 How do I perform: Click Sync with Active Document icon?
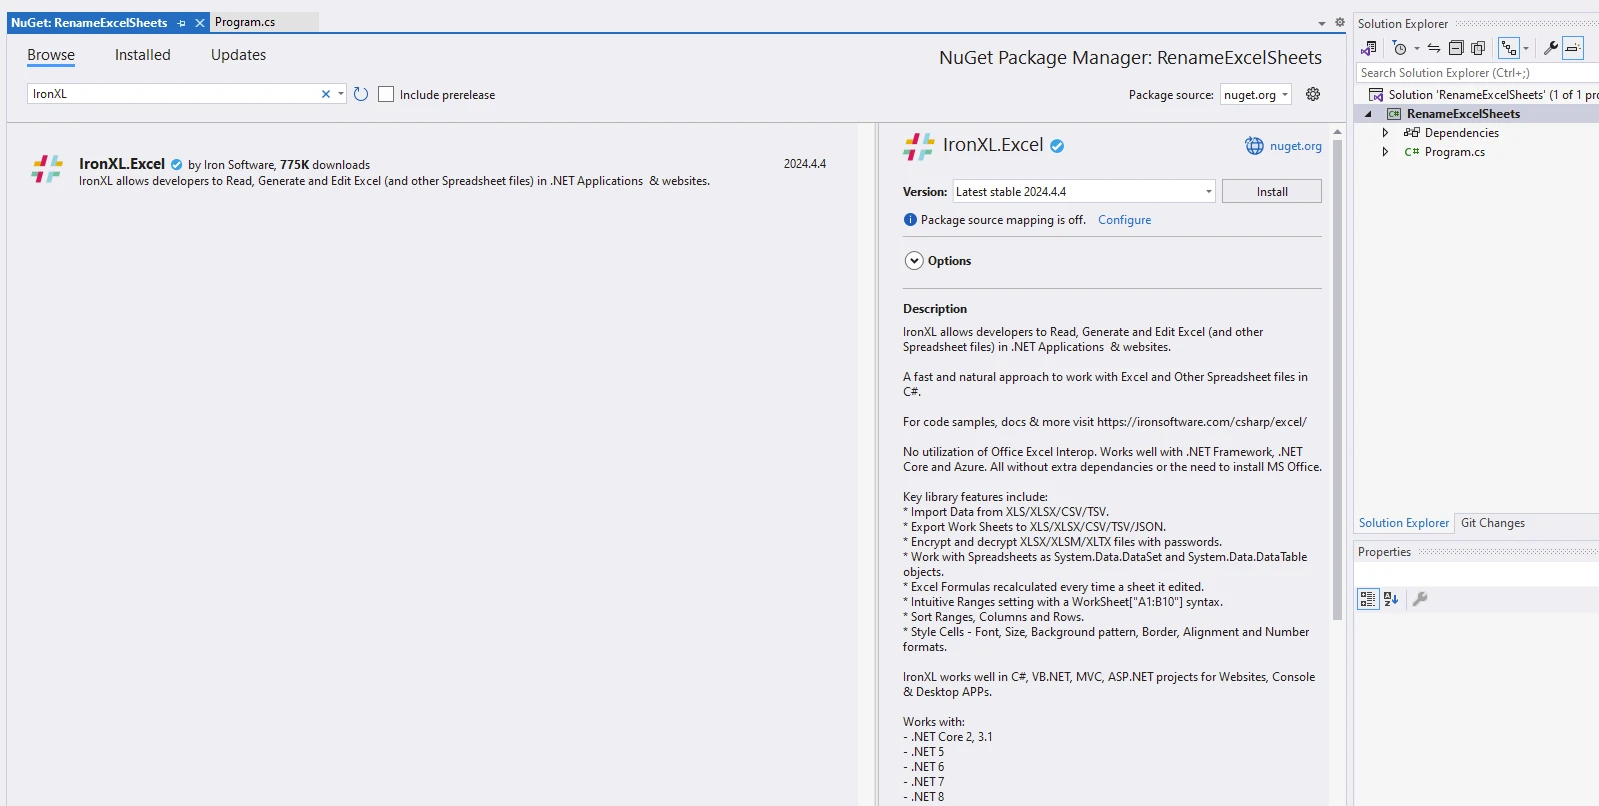(1434, 48)
